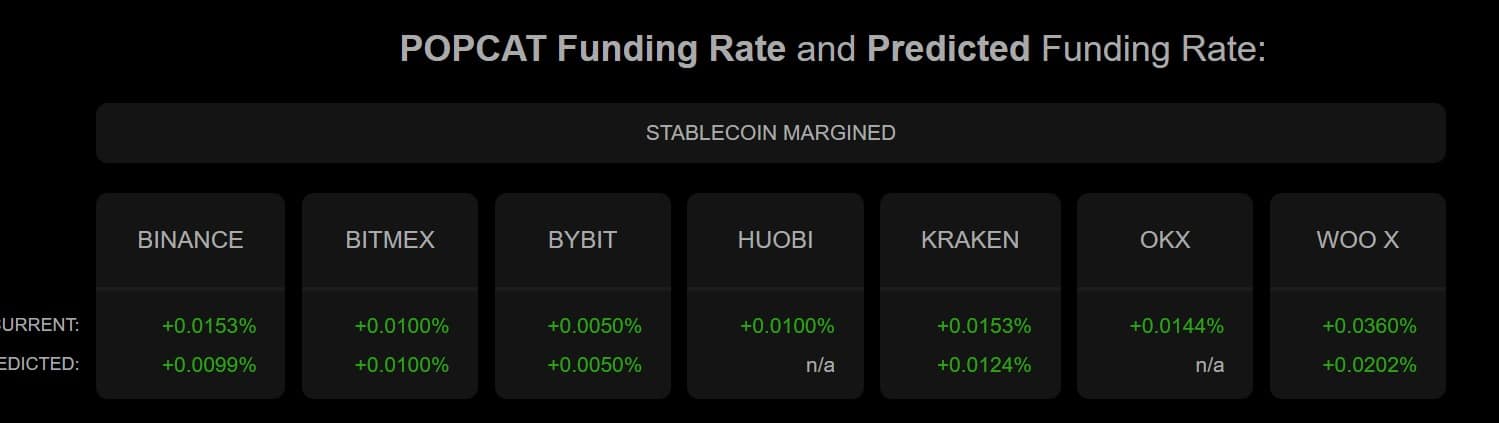
Task: Click the STABLECOIN MARGINED header bar
Action: (x=770, y=133)
